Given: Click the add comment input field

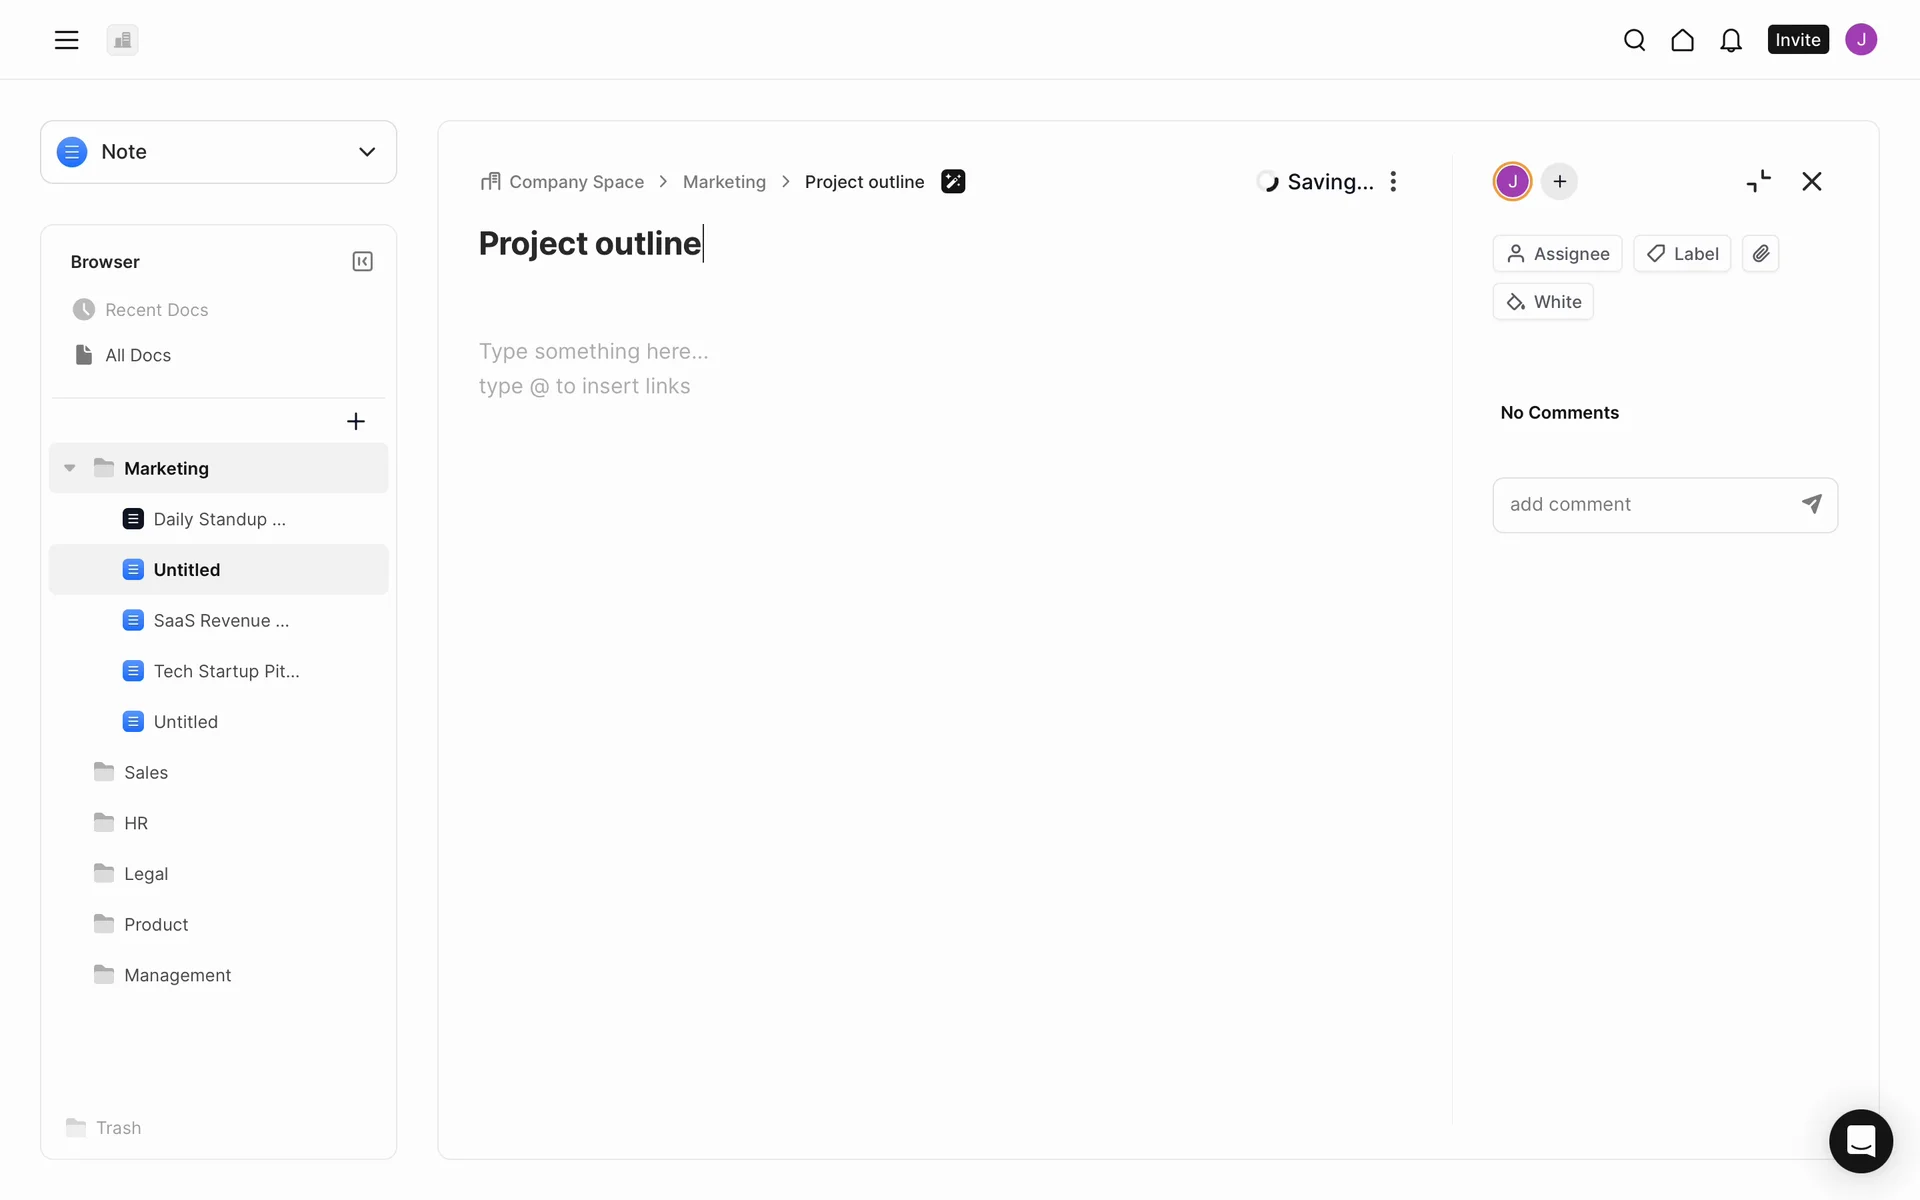Looking at the screenshot, I should click(x=1645, y=505).
